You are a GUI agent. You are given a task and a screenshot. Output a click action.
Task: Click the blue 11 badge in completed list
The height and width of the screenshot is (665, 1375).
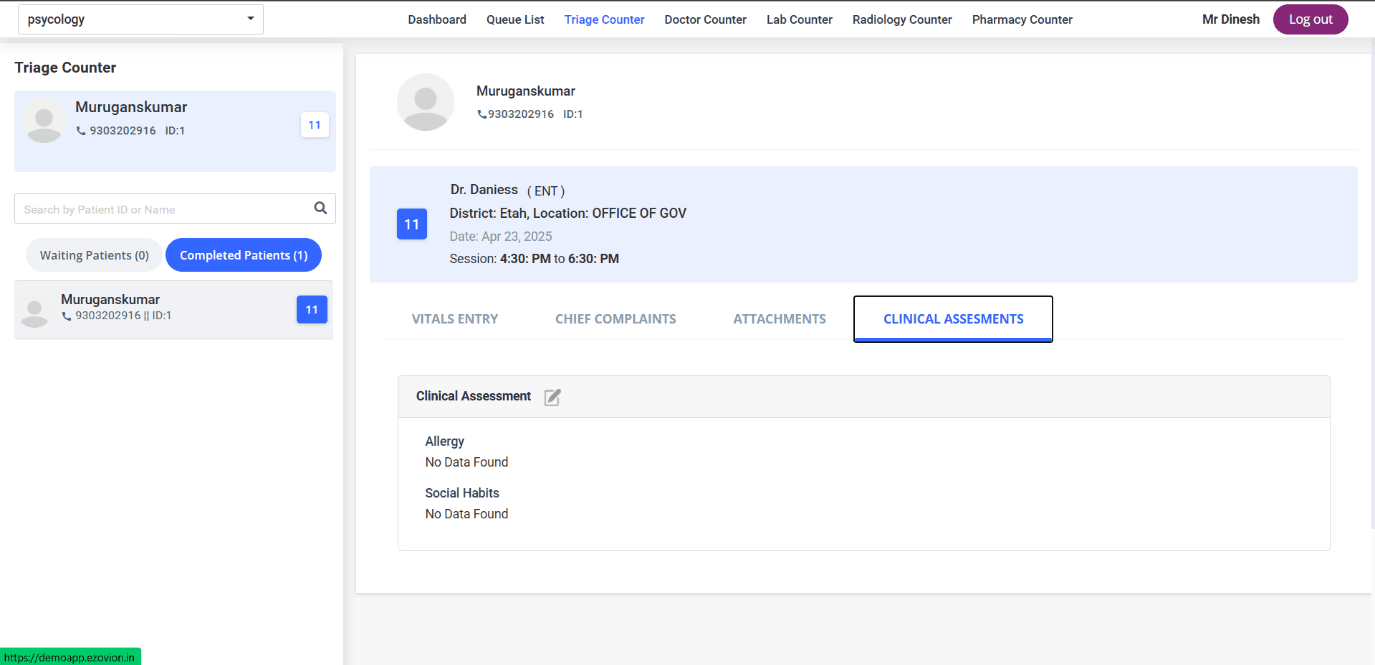(312, 310)
